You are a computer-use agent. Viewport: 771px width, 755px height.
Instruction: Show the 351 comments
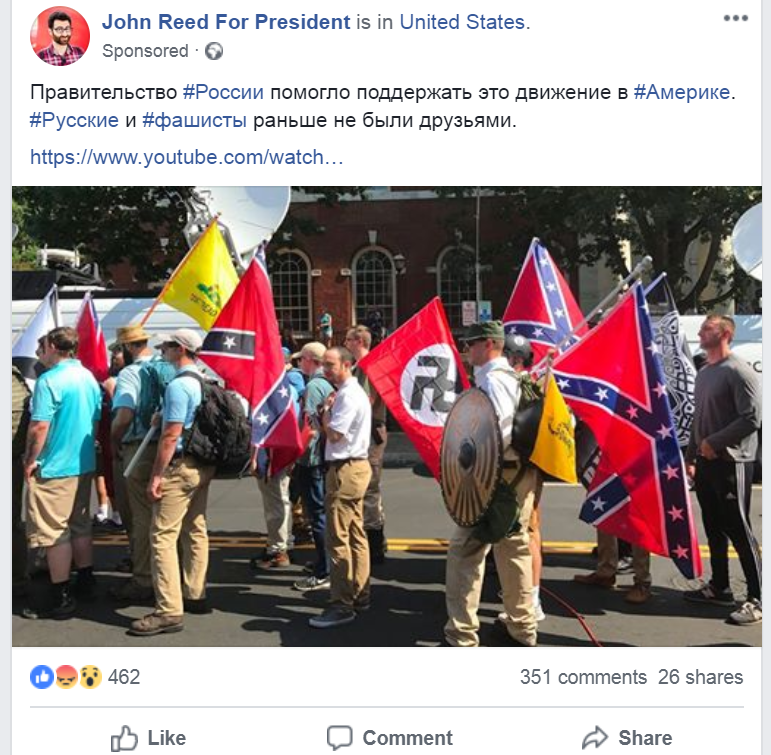coord(583,677)
